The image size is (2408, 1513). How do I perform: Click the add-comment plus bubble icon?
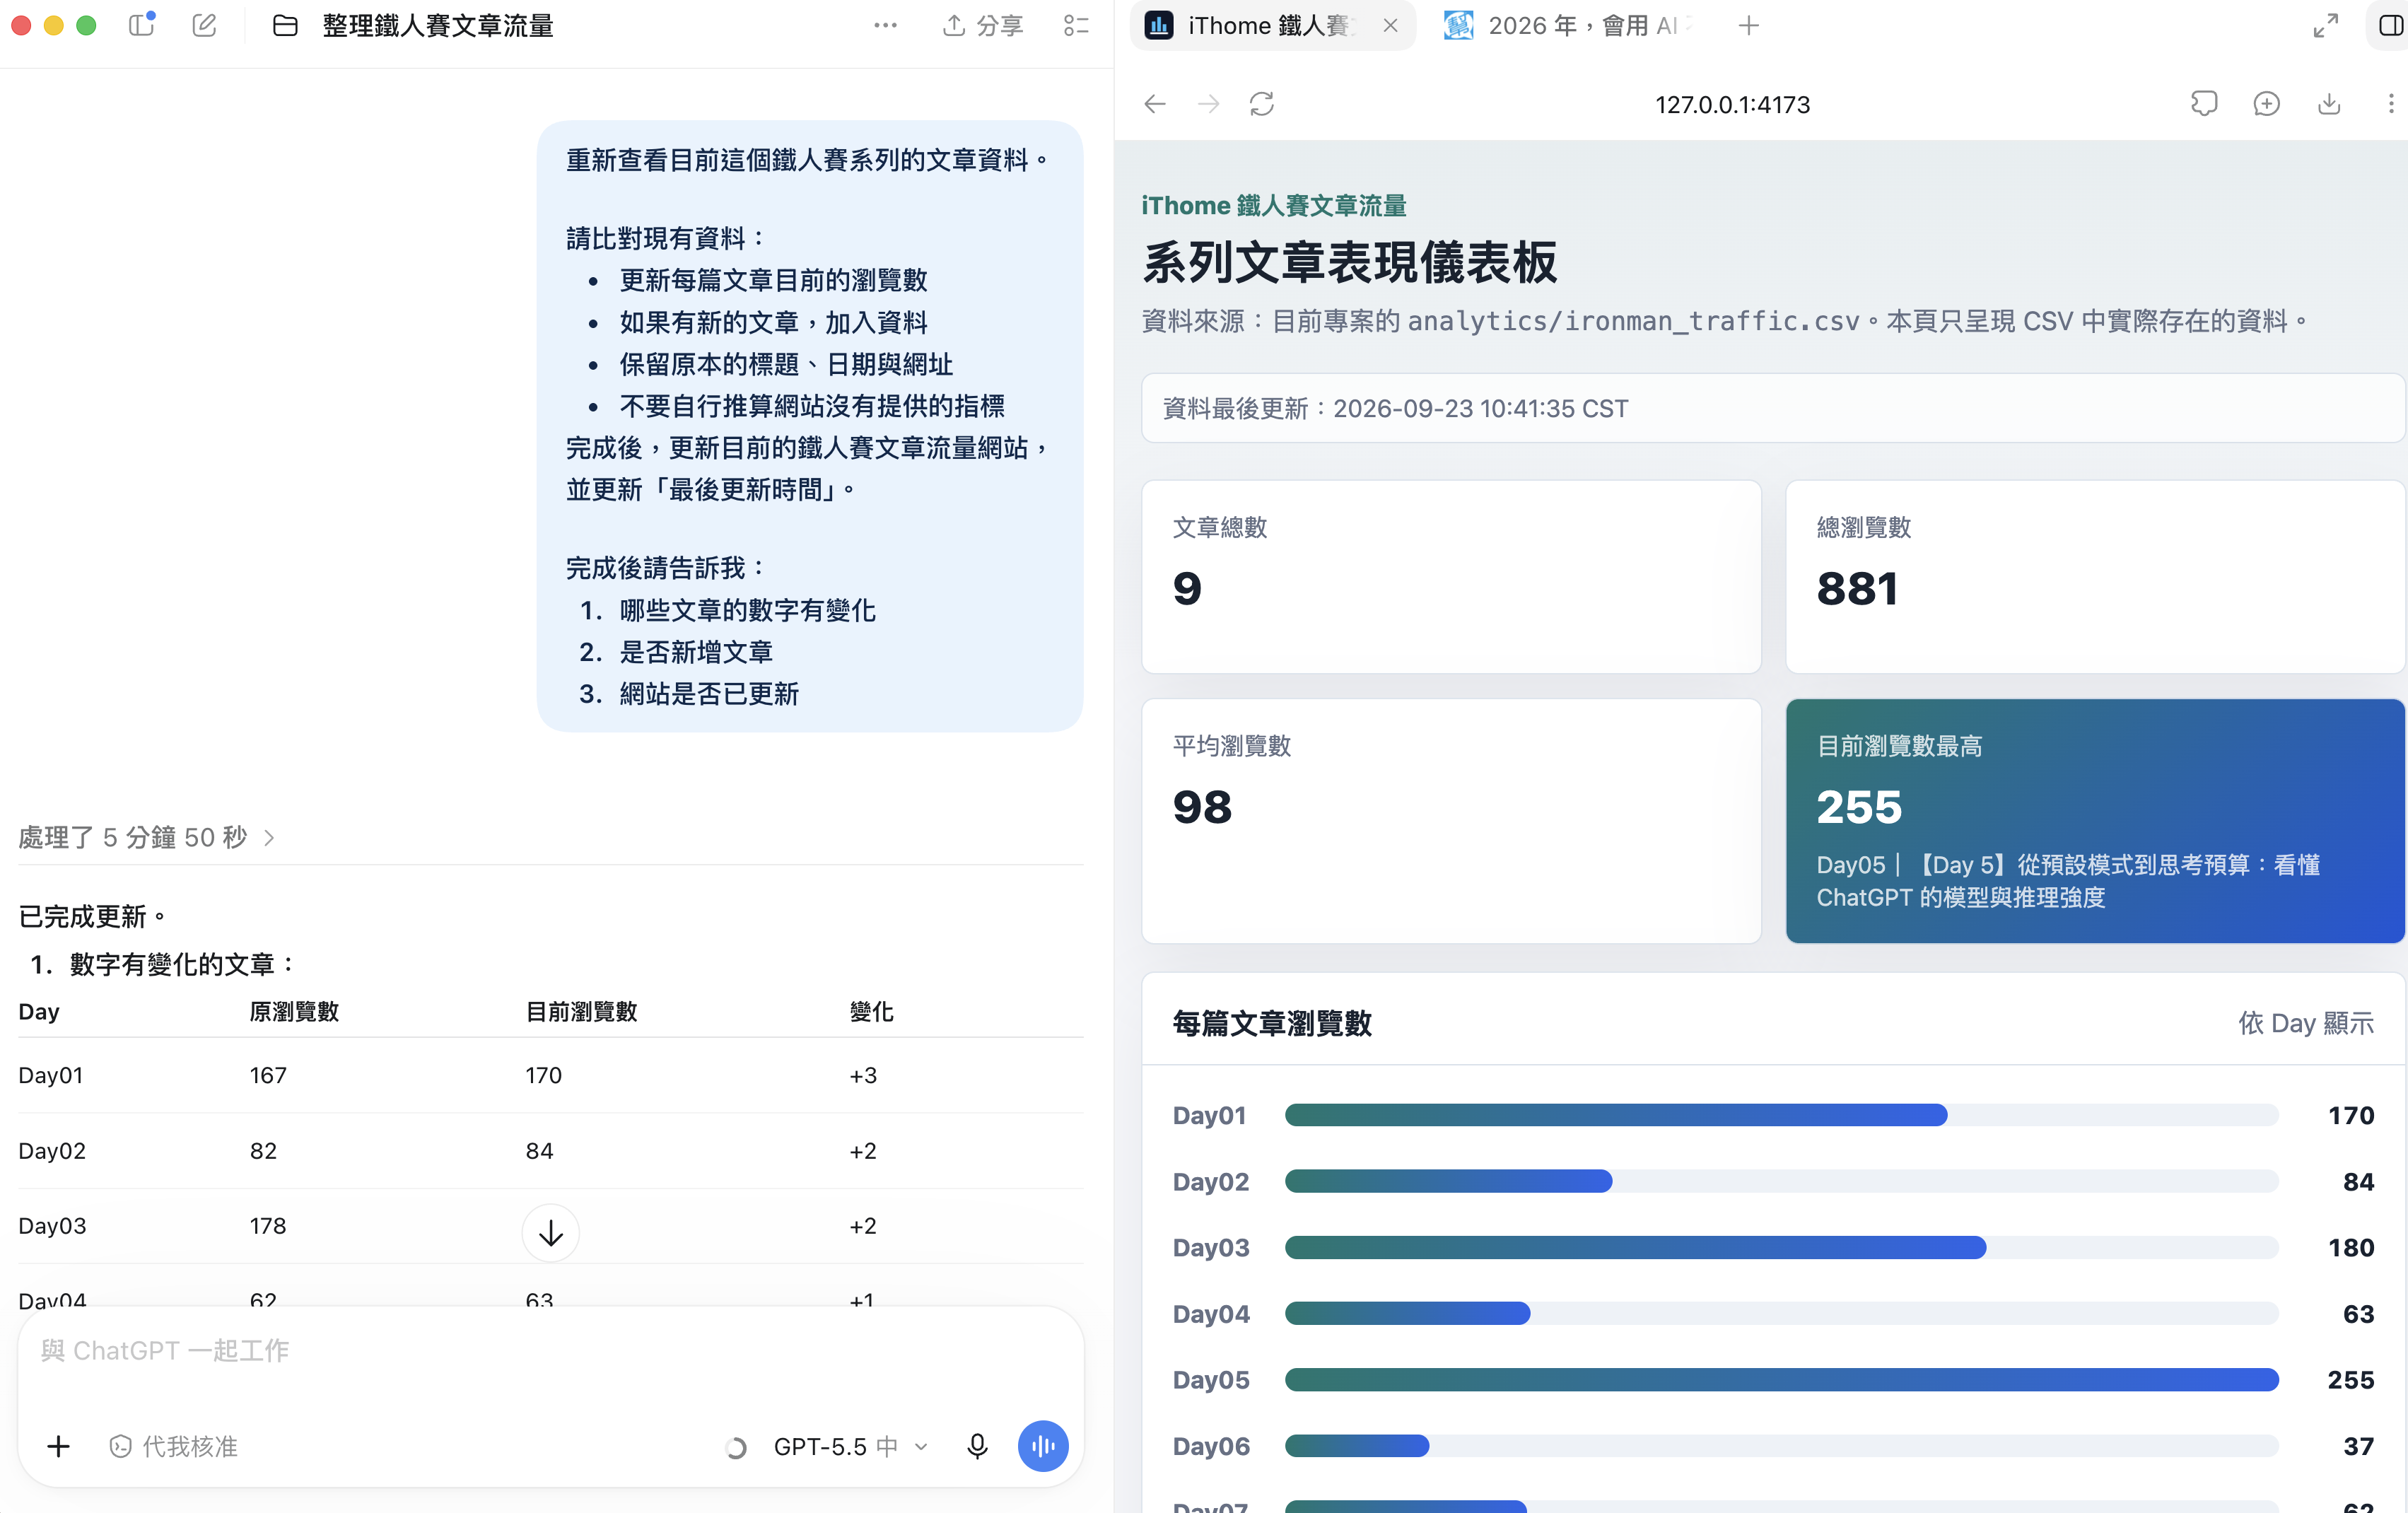pos(2267,104)
